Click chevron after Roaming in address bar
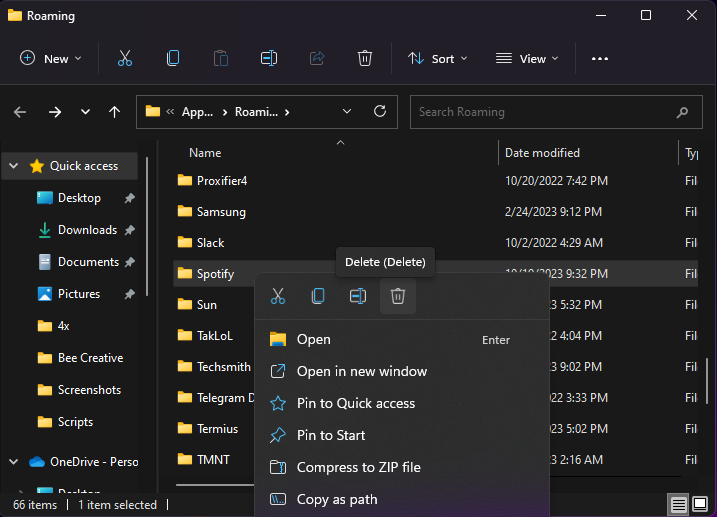Viewport: 717px width, 517px height. coord(287,112)
